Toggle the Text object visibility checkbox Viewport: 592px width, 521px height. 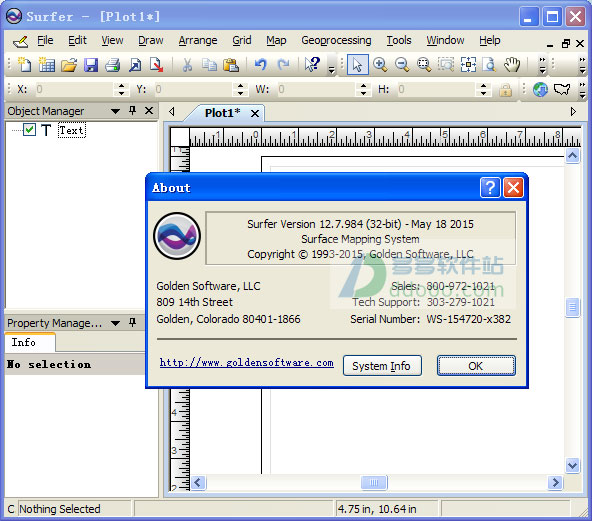tap(29, 130)
